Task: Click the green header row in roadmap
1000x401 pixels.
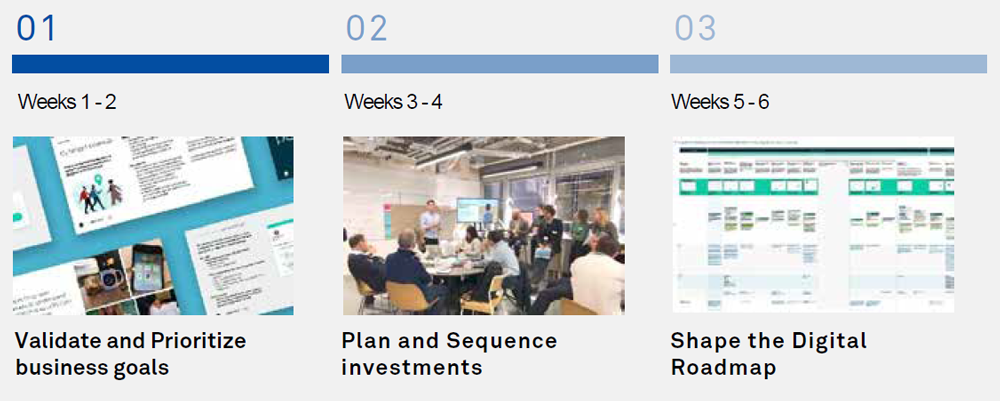Action: tap(812, 186)
